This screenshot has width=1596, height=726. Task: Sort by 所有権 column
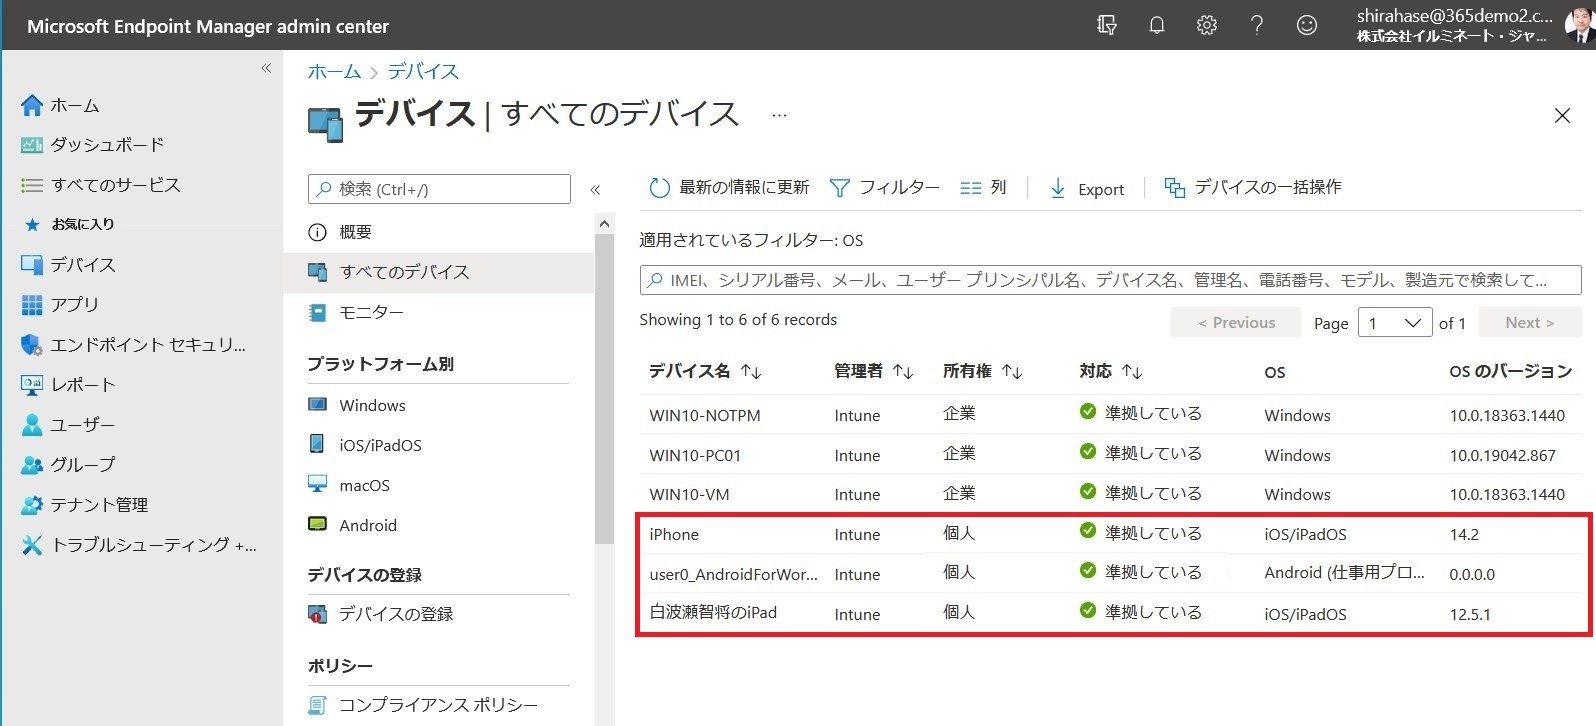pos(983,371)
